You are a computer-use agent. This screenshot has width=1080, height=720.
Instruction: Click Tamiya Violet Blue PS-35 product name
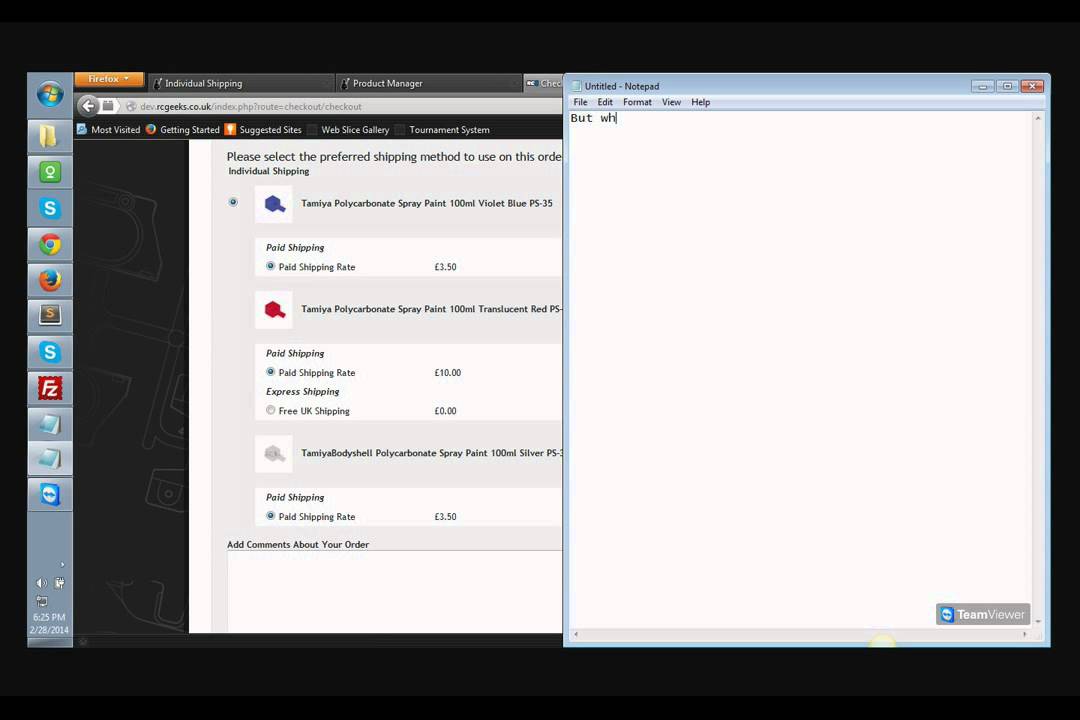426,203
